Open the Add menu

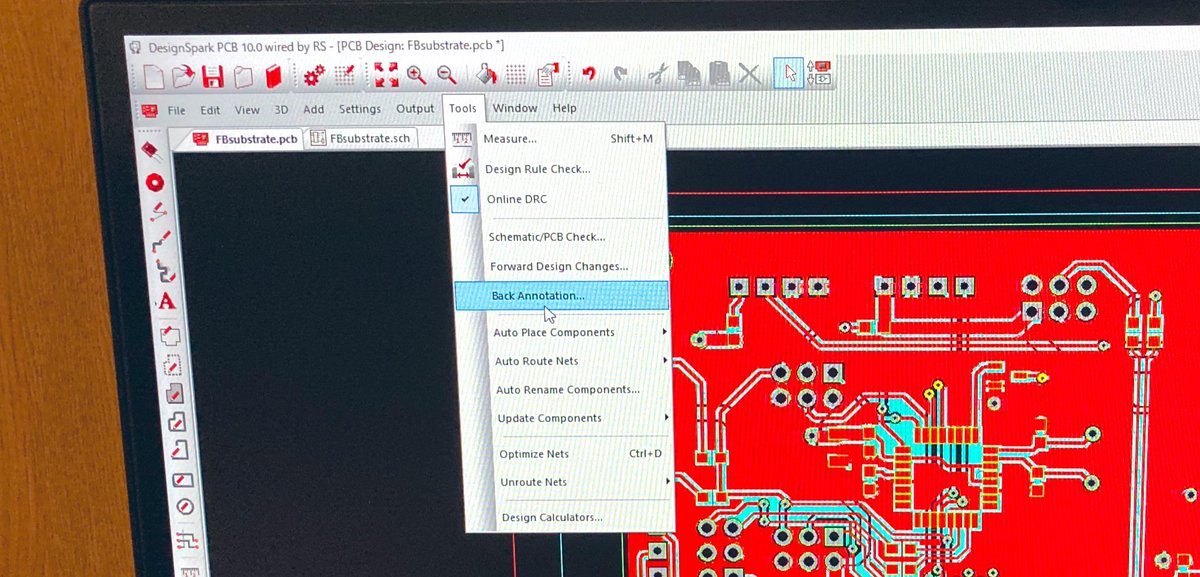coord(314,109)
